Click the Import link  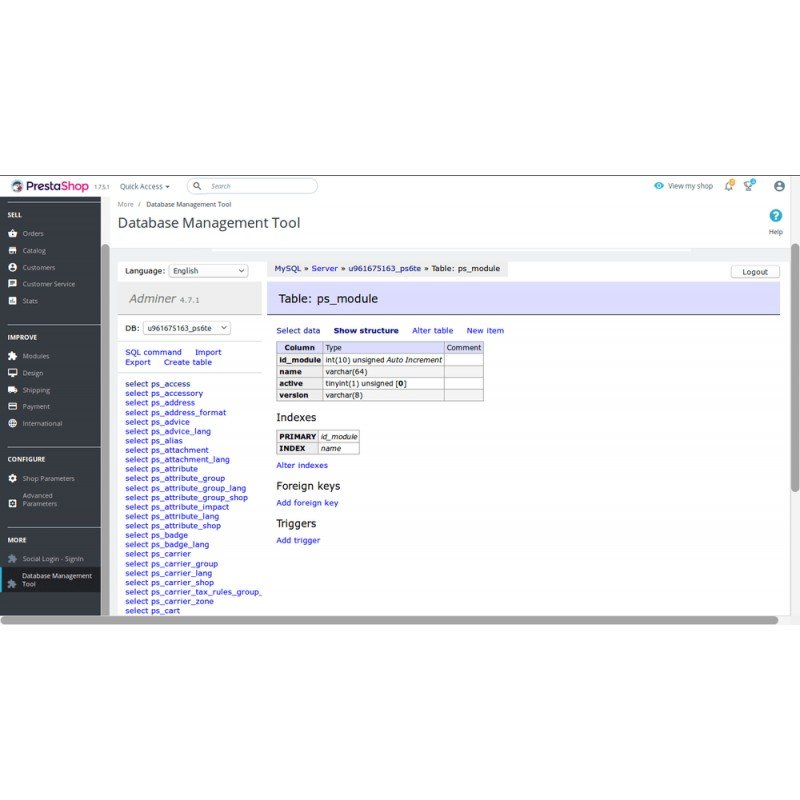coord(208,352)
